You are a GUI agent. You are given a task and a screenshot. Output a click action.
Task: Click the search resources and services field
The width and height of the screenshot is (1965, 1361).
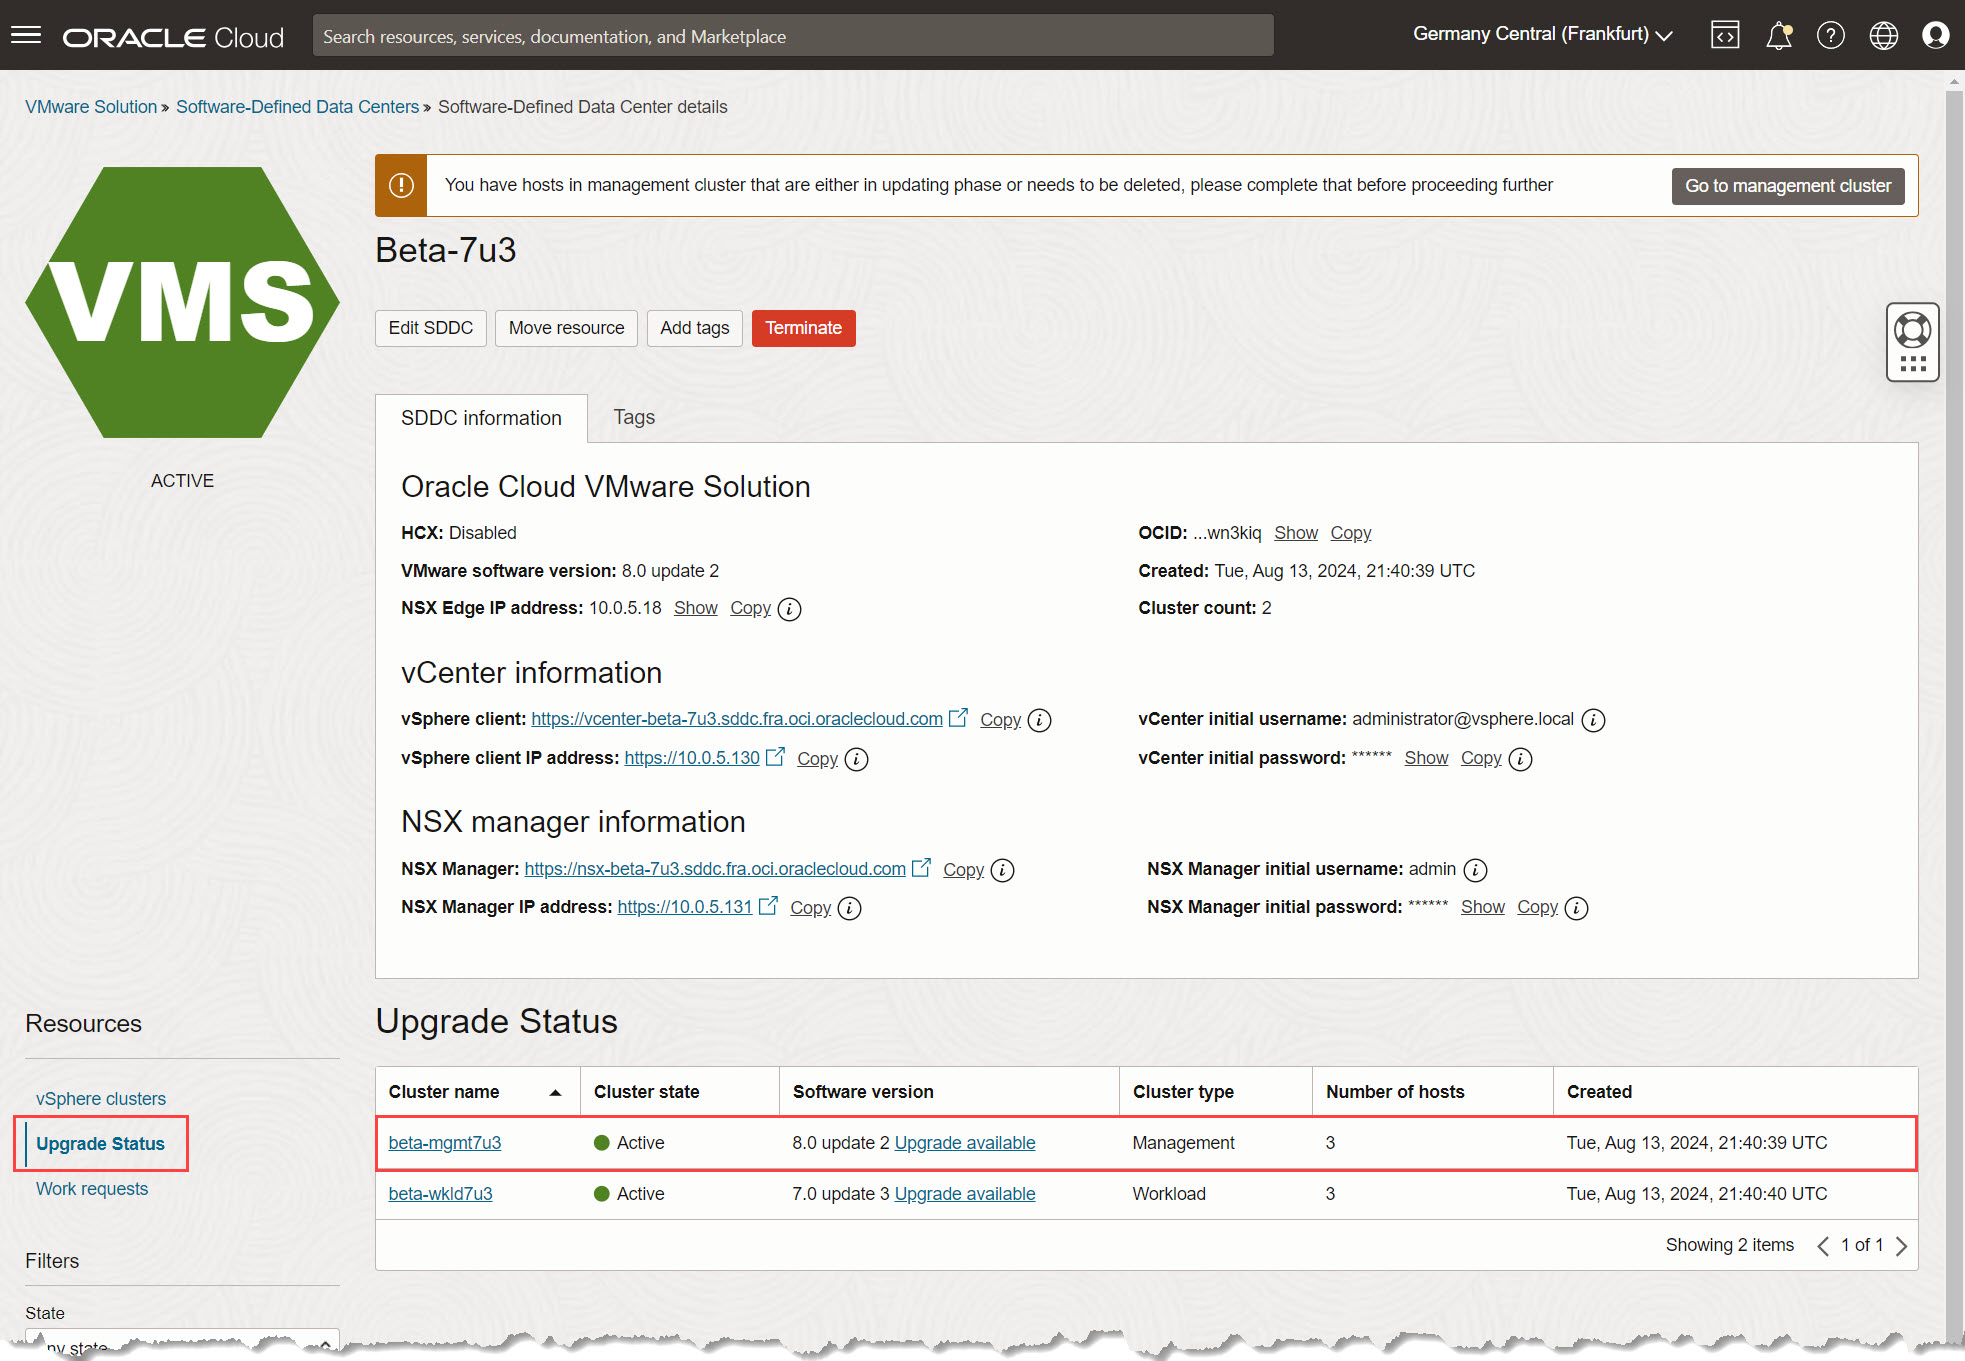pos(792,36)
